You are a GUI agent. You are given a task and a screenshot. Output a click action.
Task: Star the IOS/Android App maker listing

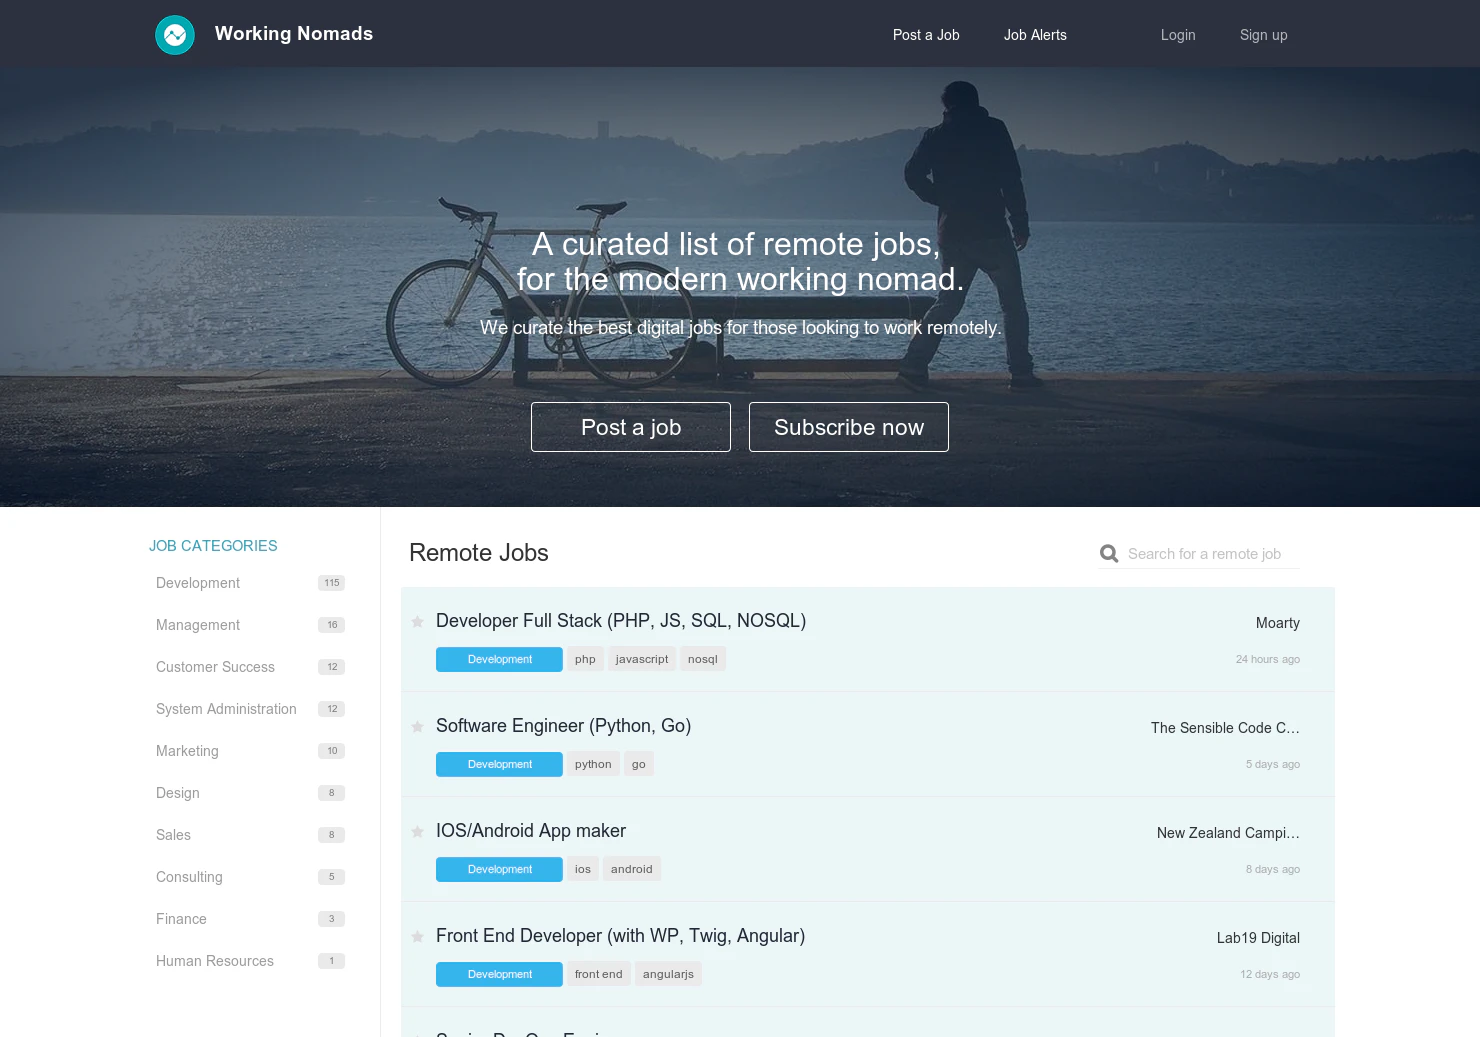pyautogui.click(x=417, y=831)
